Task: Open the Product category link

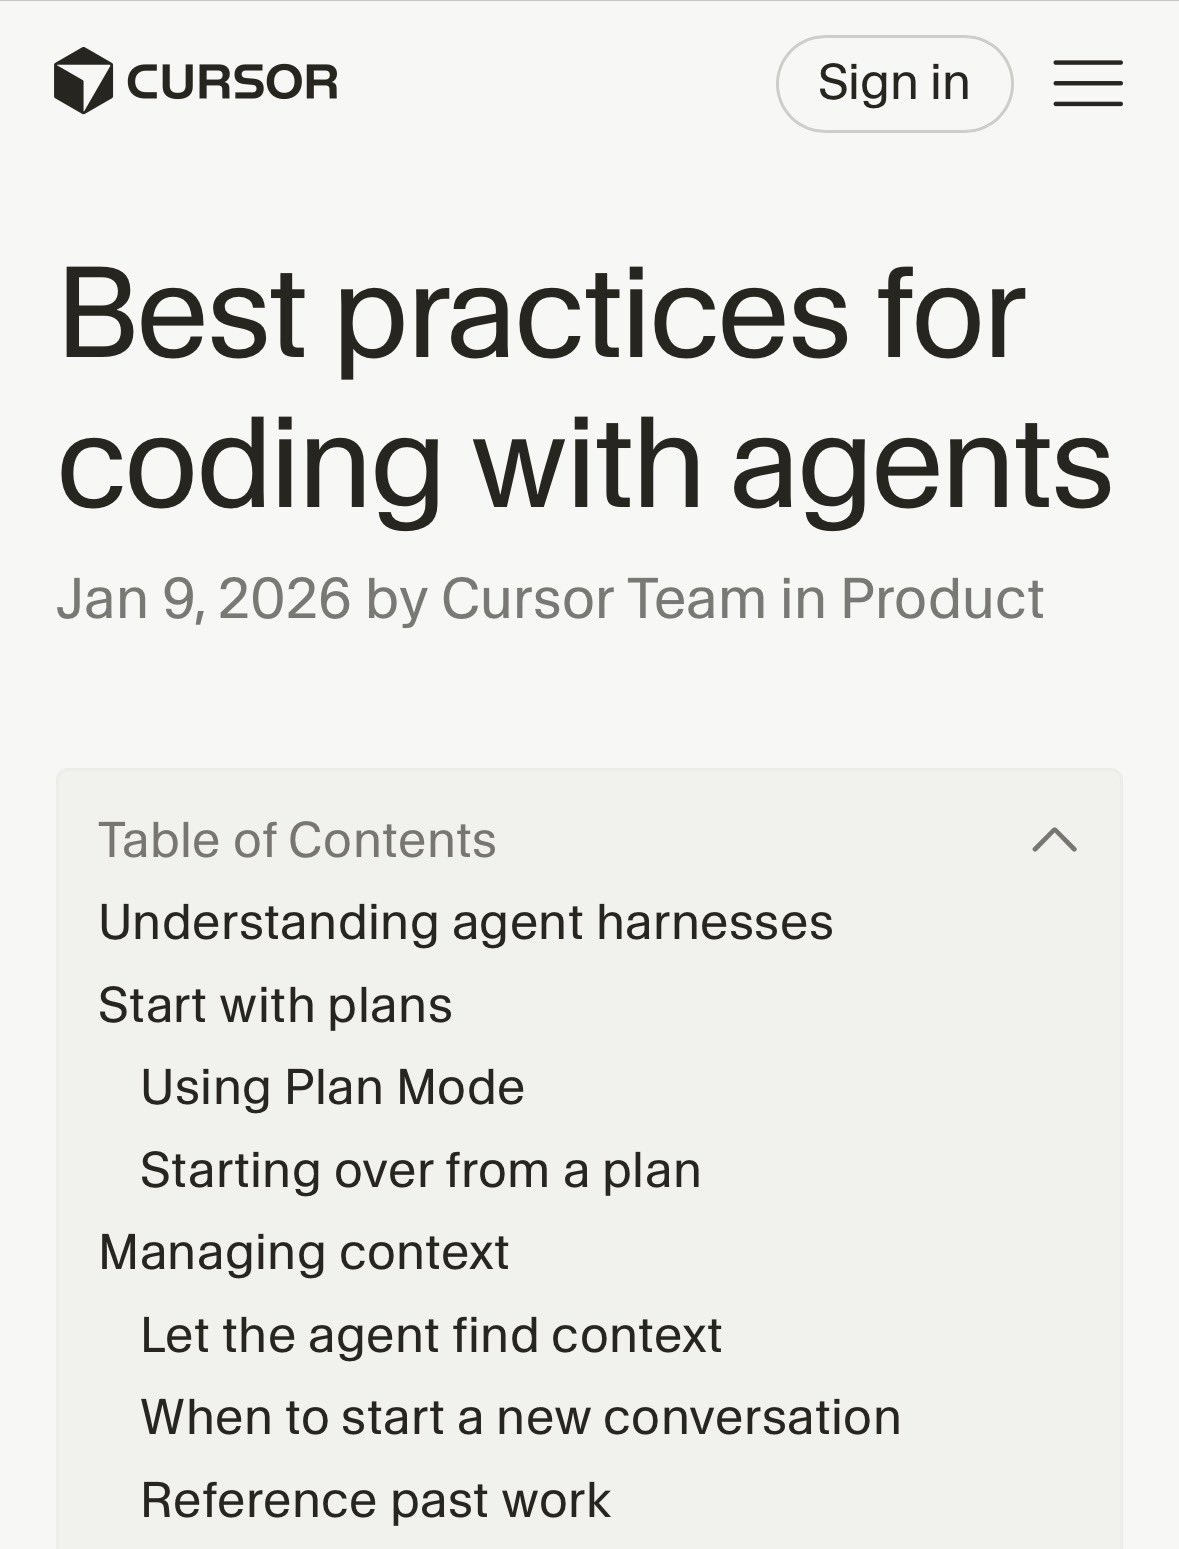Action: click(x=942, y=599)
